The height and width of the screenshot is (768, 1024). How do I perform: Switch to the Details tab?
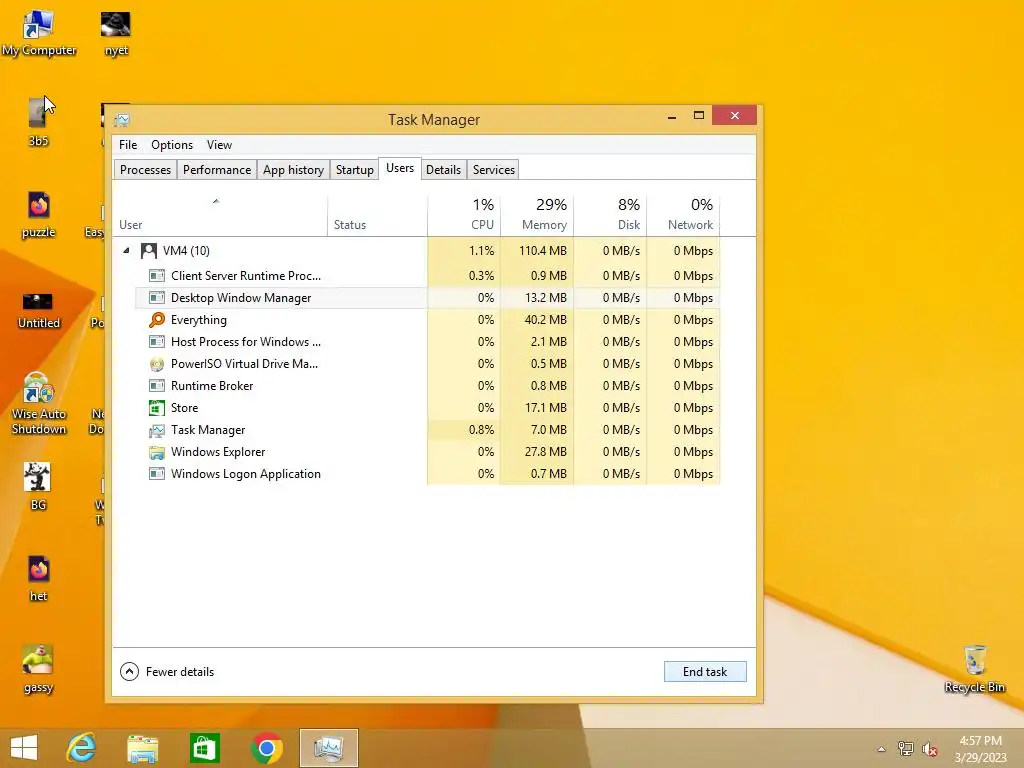tap(443, 170)
